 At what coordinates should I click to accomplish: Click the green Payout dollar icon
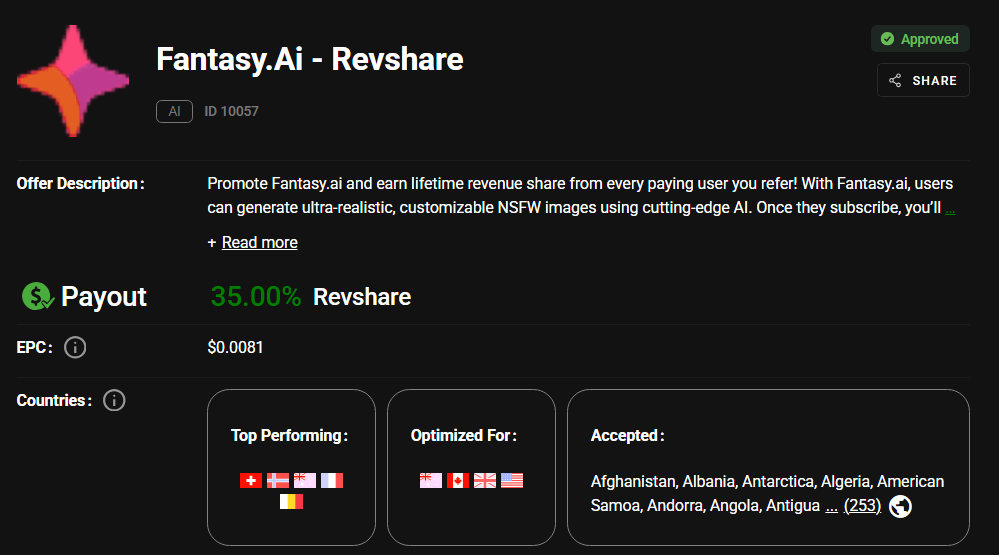38,296
